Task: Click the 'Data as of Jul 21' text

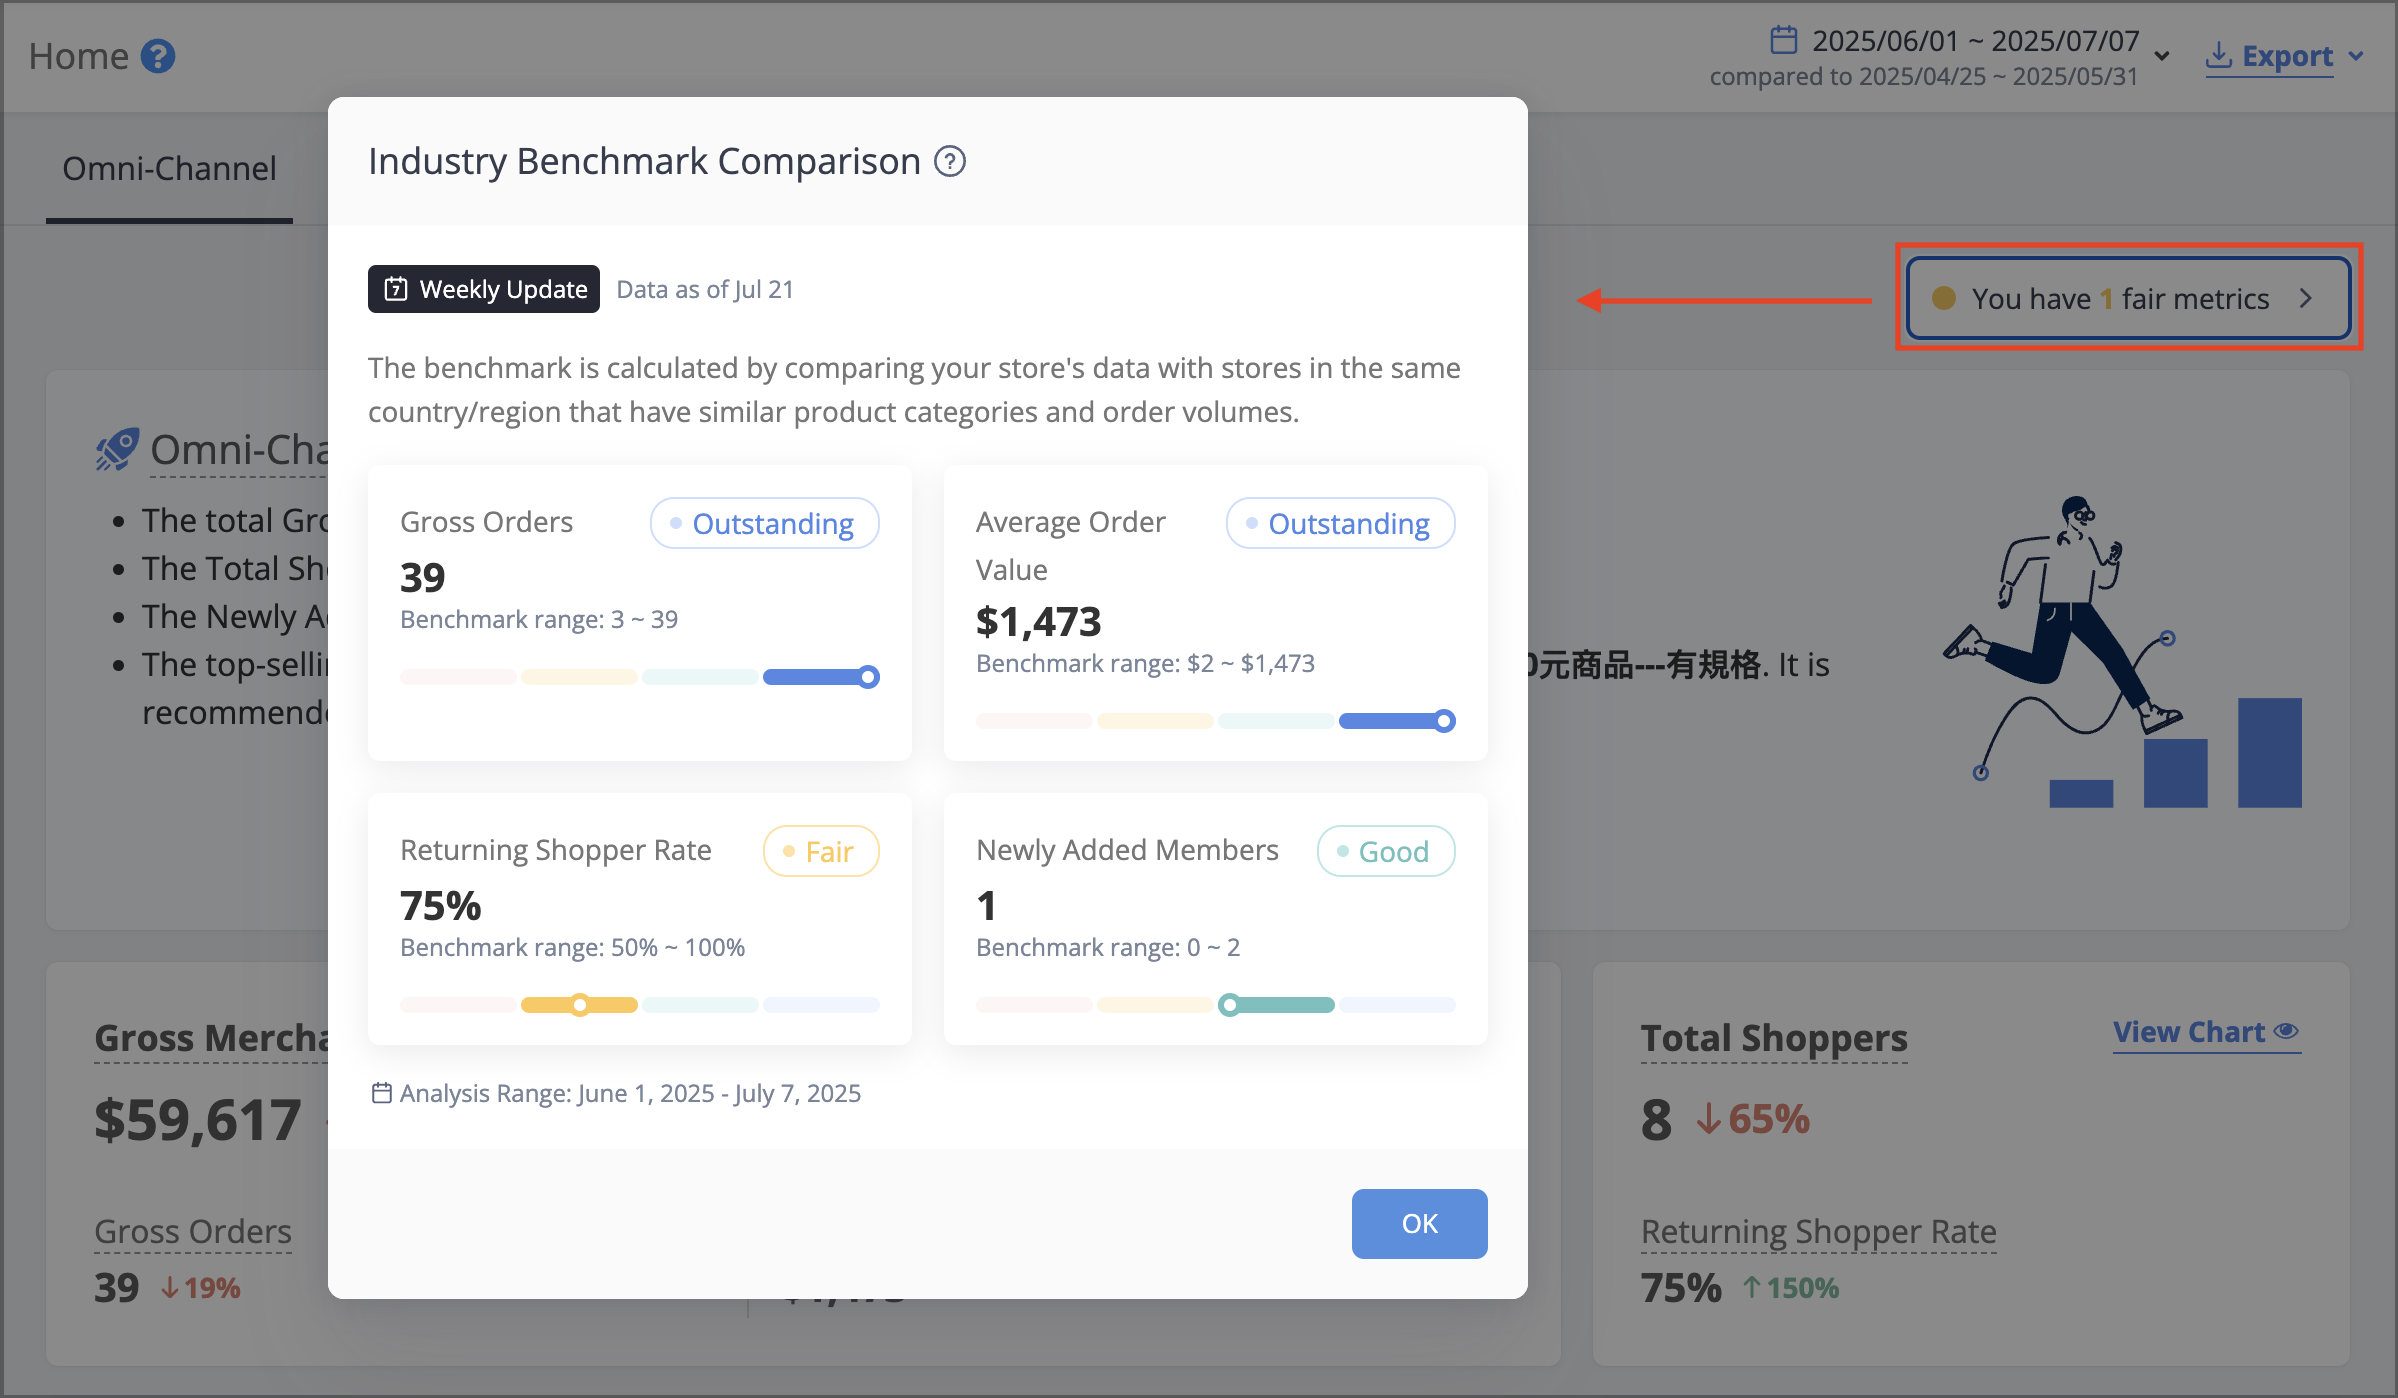Action: coord(705,289)
